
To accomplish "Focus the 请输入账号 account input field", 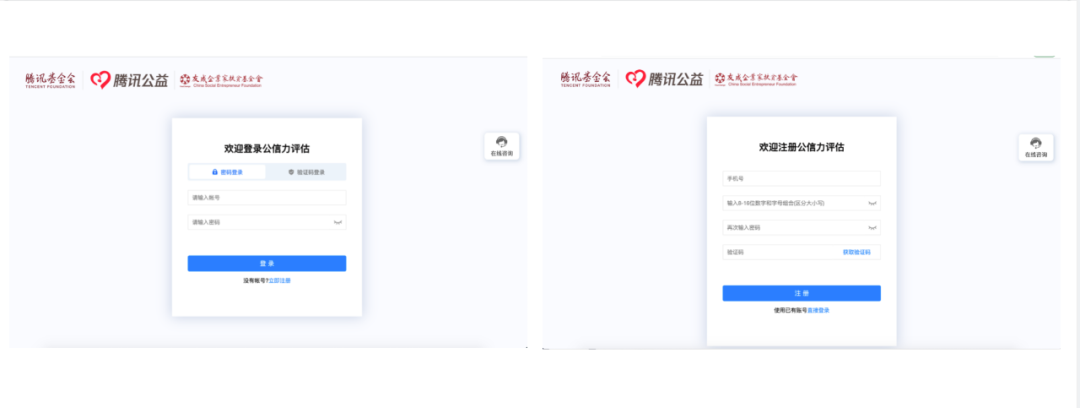I will pyautogui.click(x=266, y=197).
